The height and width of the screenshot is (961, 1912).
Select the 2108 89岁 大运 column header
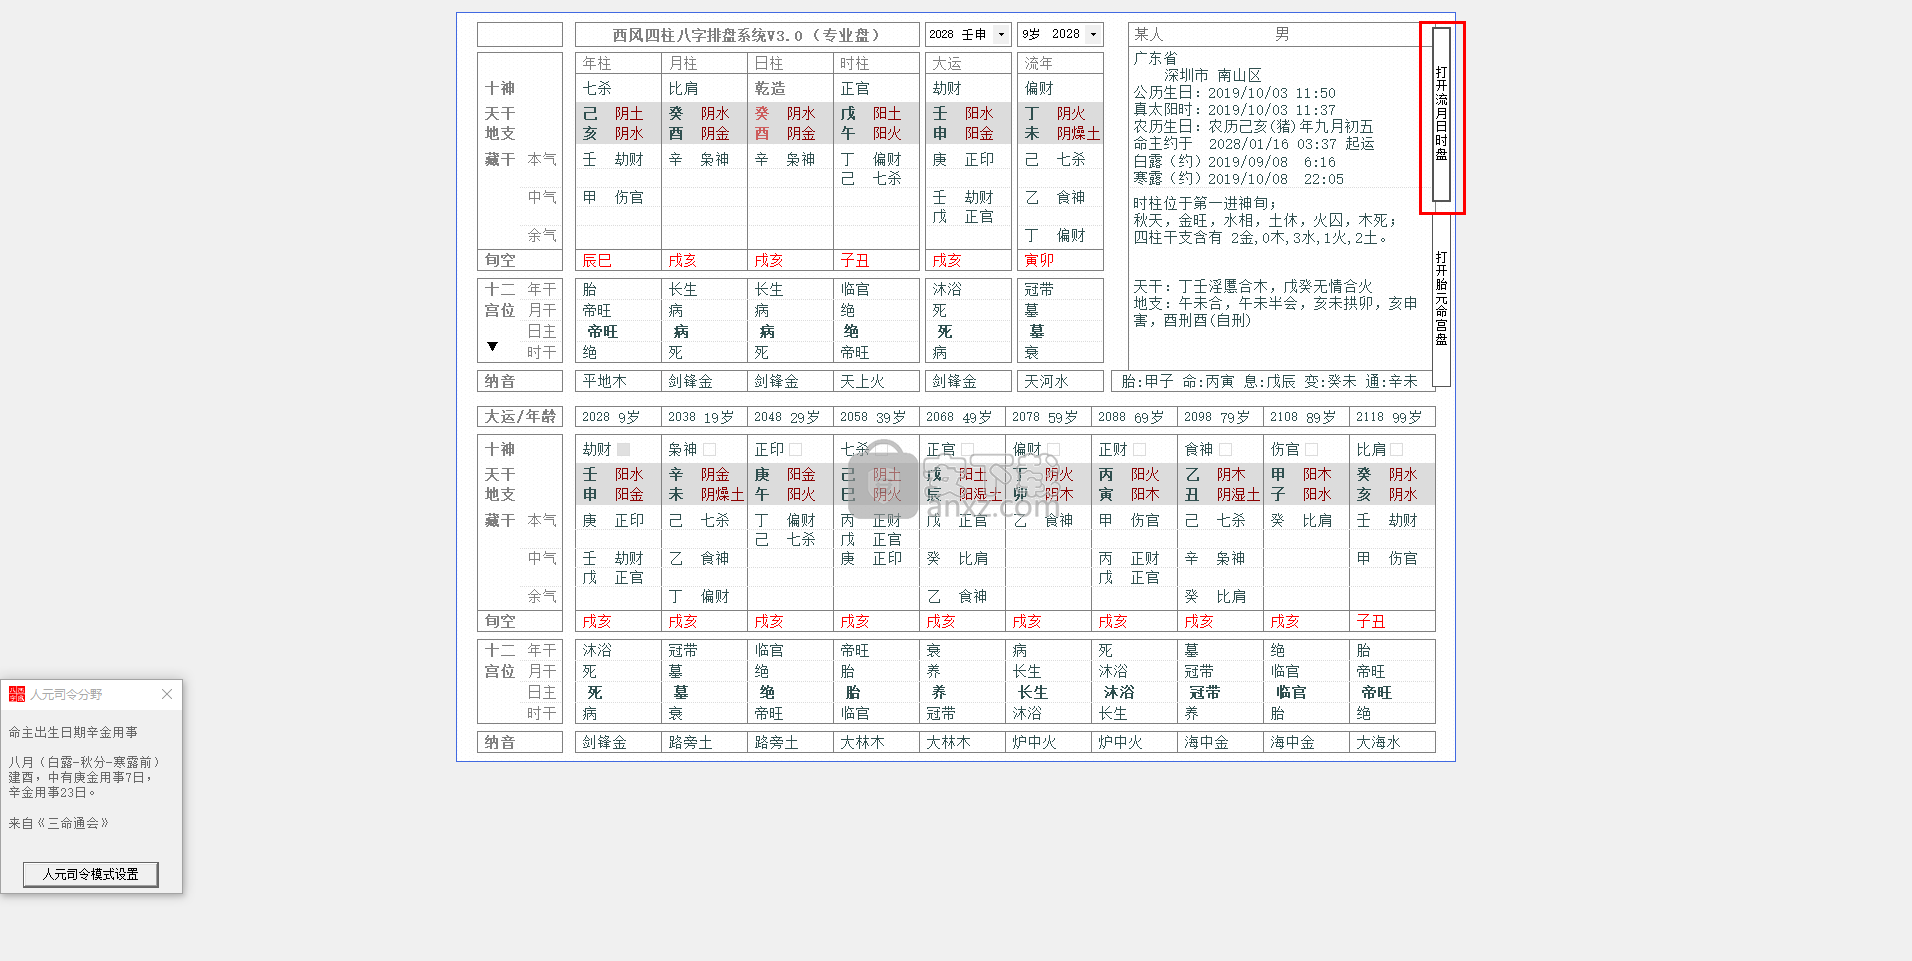tap(1306, 417)
